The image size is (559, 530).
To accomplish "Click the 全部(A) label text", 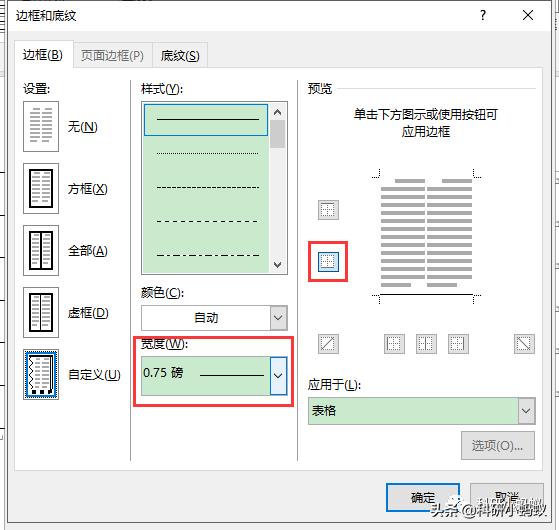I will coord(88,251).
